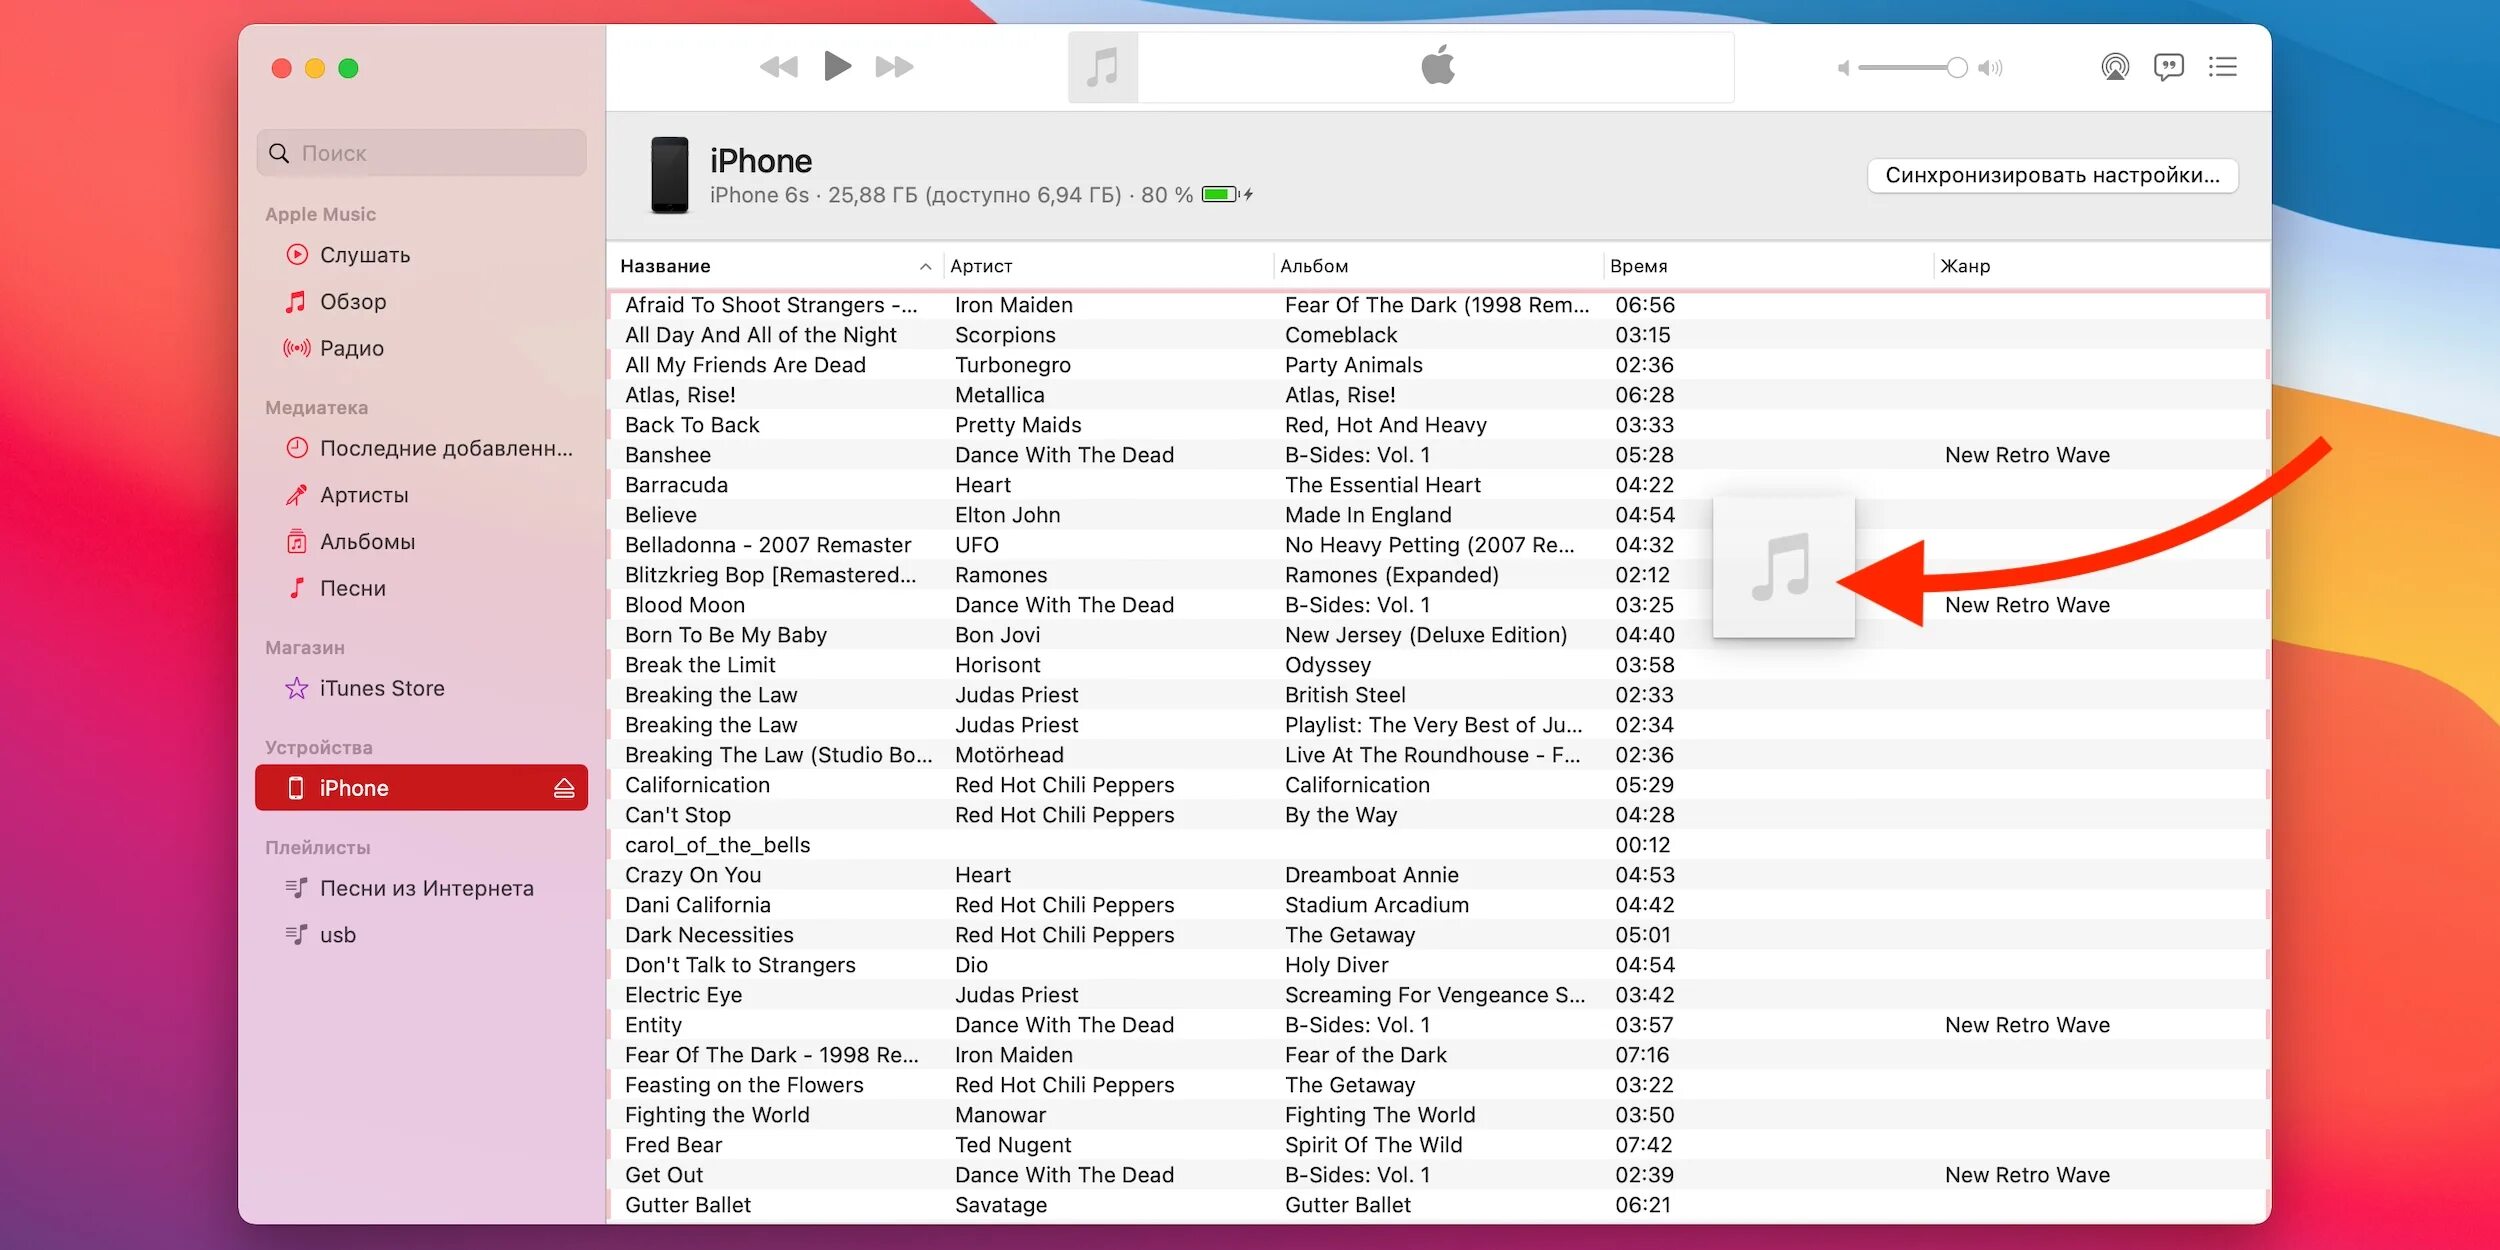The width and height of the screenshot is (2500, 1250).
Task: Sort by the Жанр column header
Action: (x=1965, y=266)
